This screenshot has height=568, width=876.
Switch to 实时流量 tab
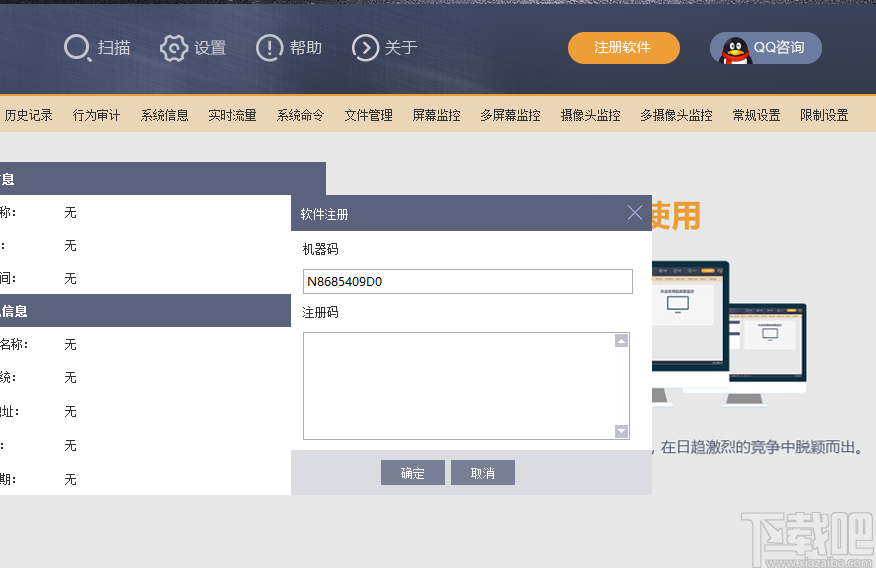click(x=232, y=115)
